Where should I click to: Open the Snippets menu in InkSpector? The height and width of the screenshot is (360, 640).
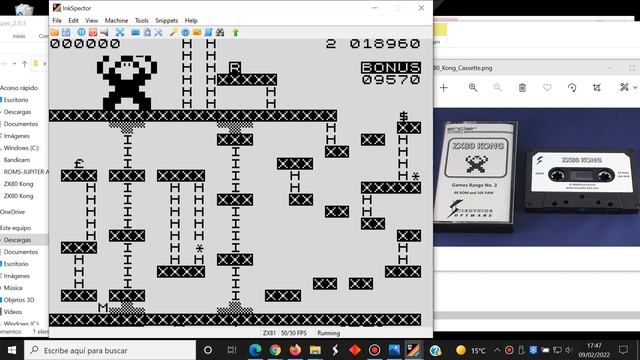(x=167, y=20)
